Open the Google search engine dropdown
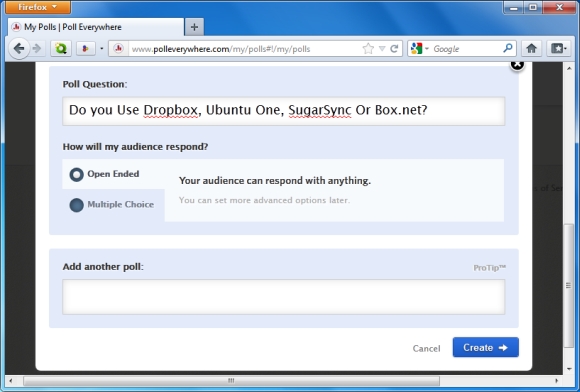Viewport: 580px width, 392px height. pyautogui.click(x=419, y=48)
